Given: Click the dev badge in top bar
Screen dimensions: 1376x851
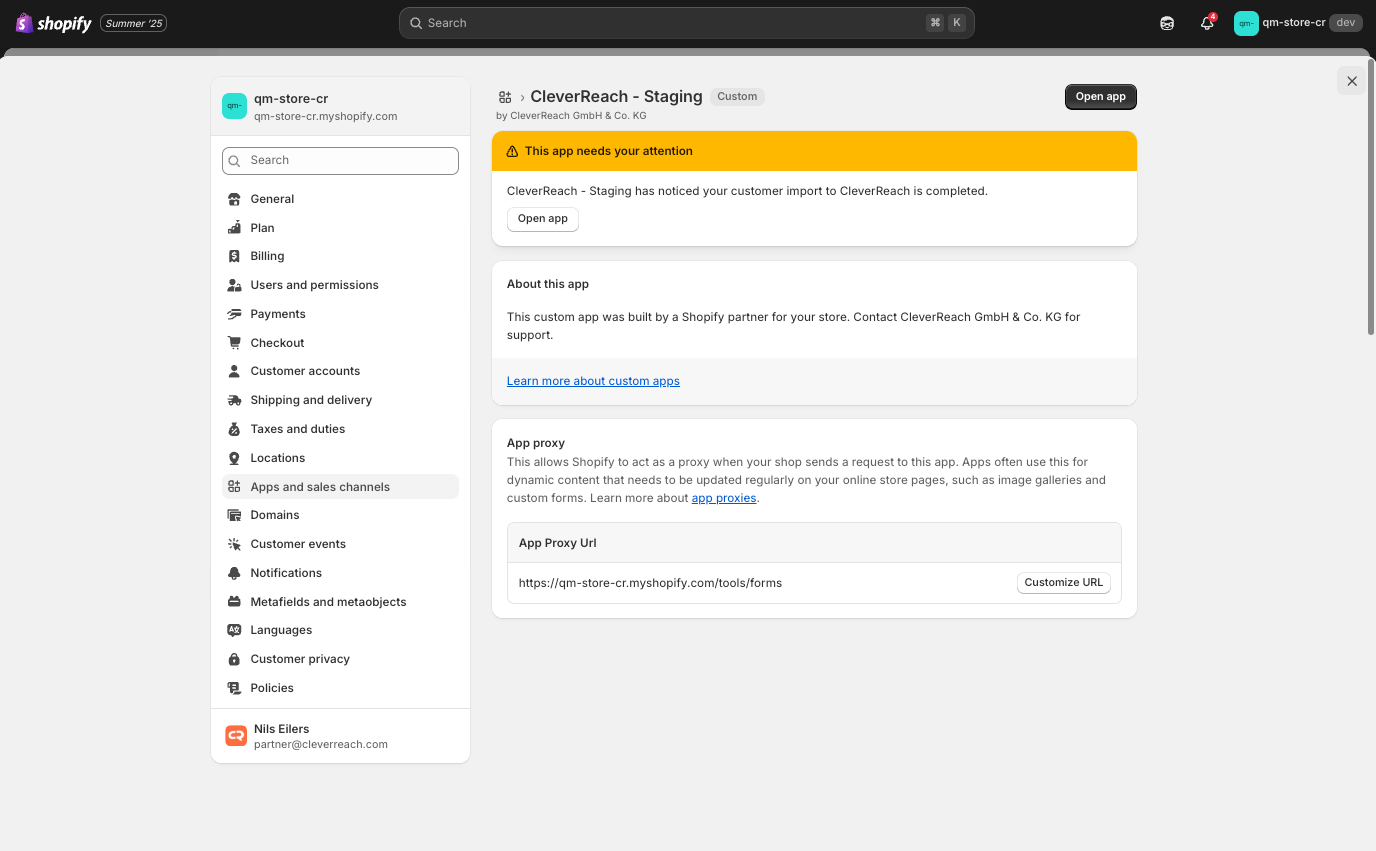Looking at the screenshot, I should click(1346, 23).
